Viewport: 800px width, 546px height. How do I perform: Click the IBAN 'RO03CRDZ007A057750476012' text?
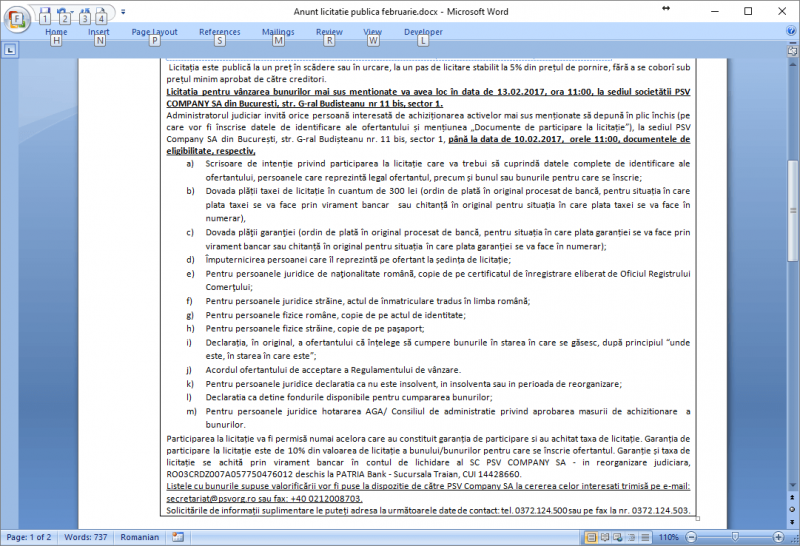click(x=232, y=474)
